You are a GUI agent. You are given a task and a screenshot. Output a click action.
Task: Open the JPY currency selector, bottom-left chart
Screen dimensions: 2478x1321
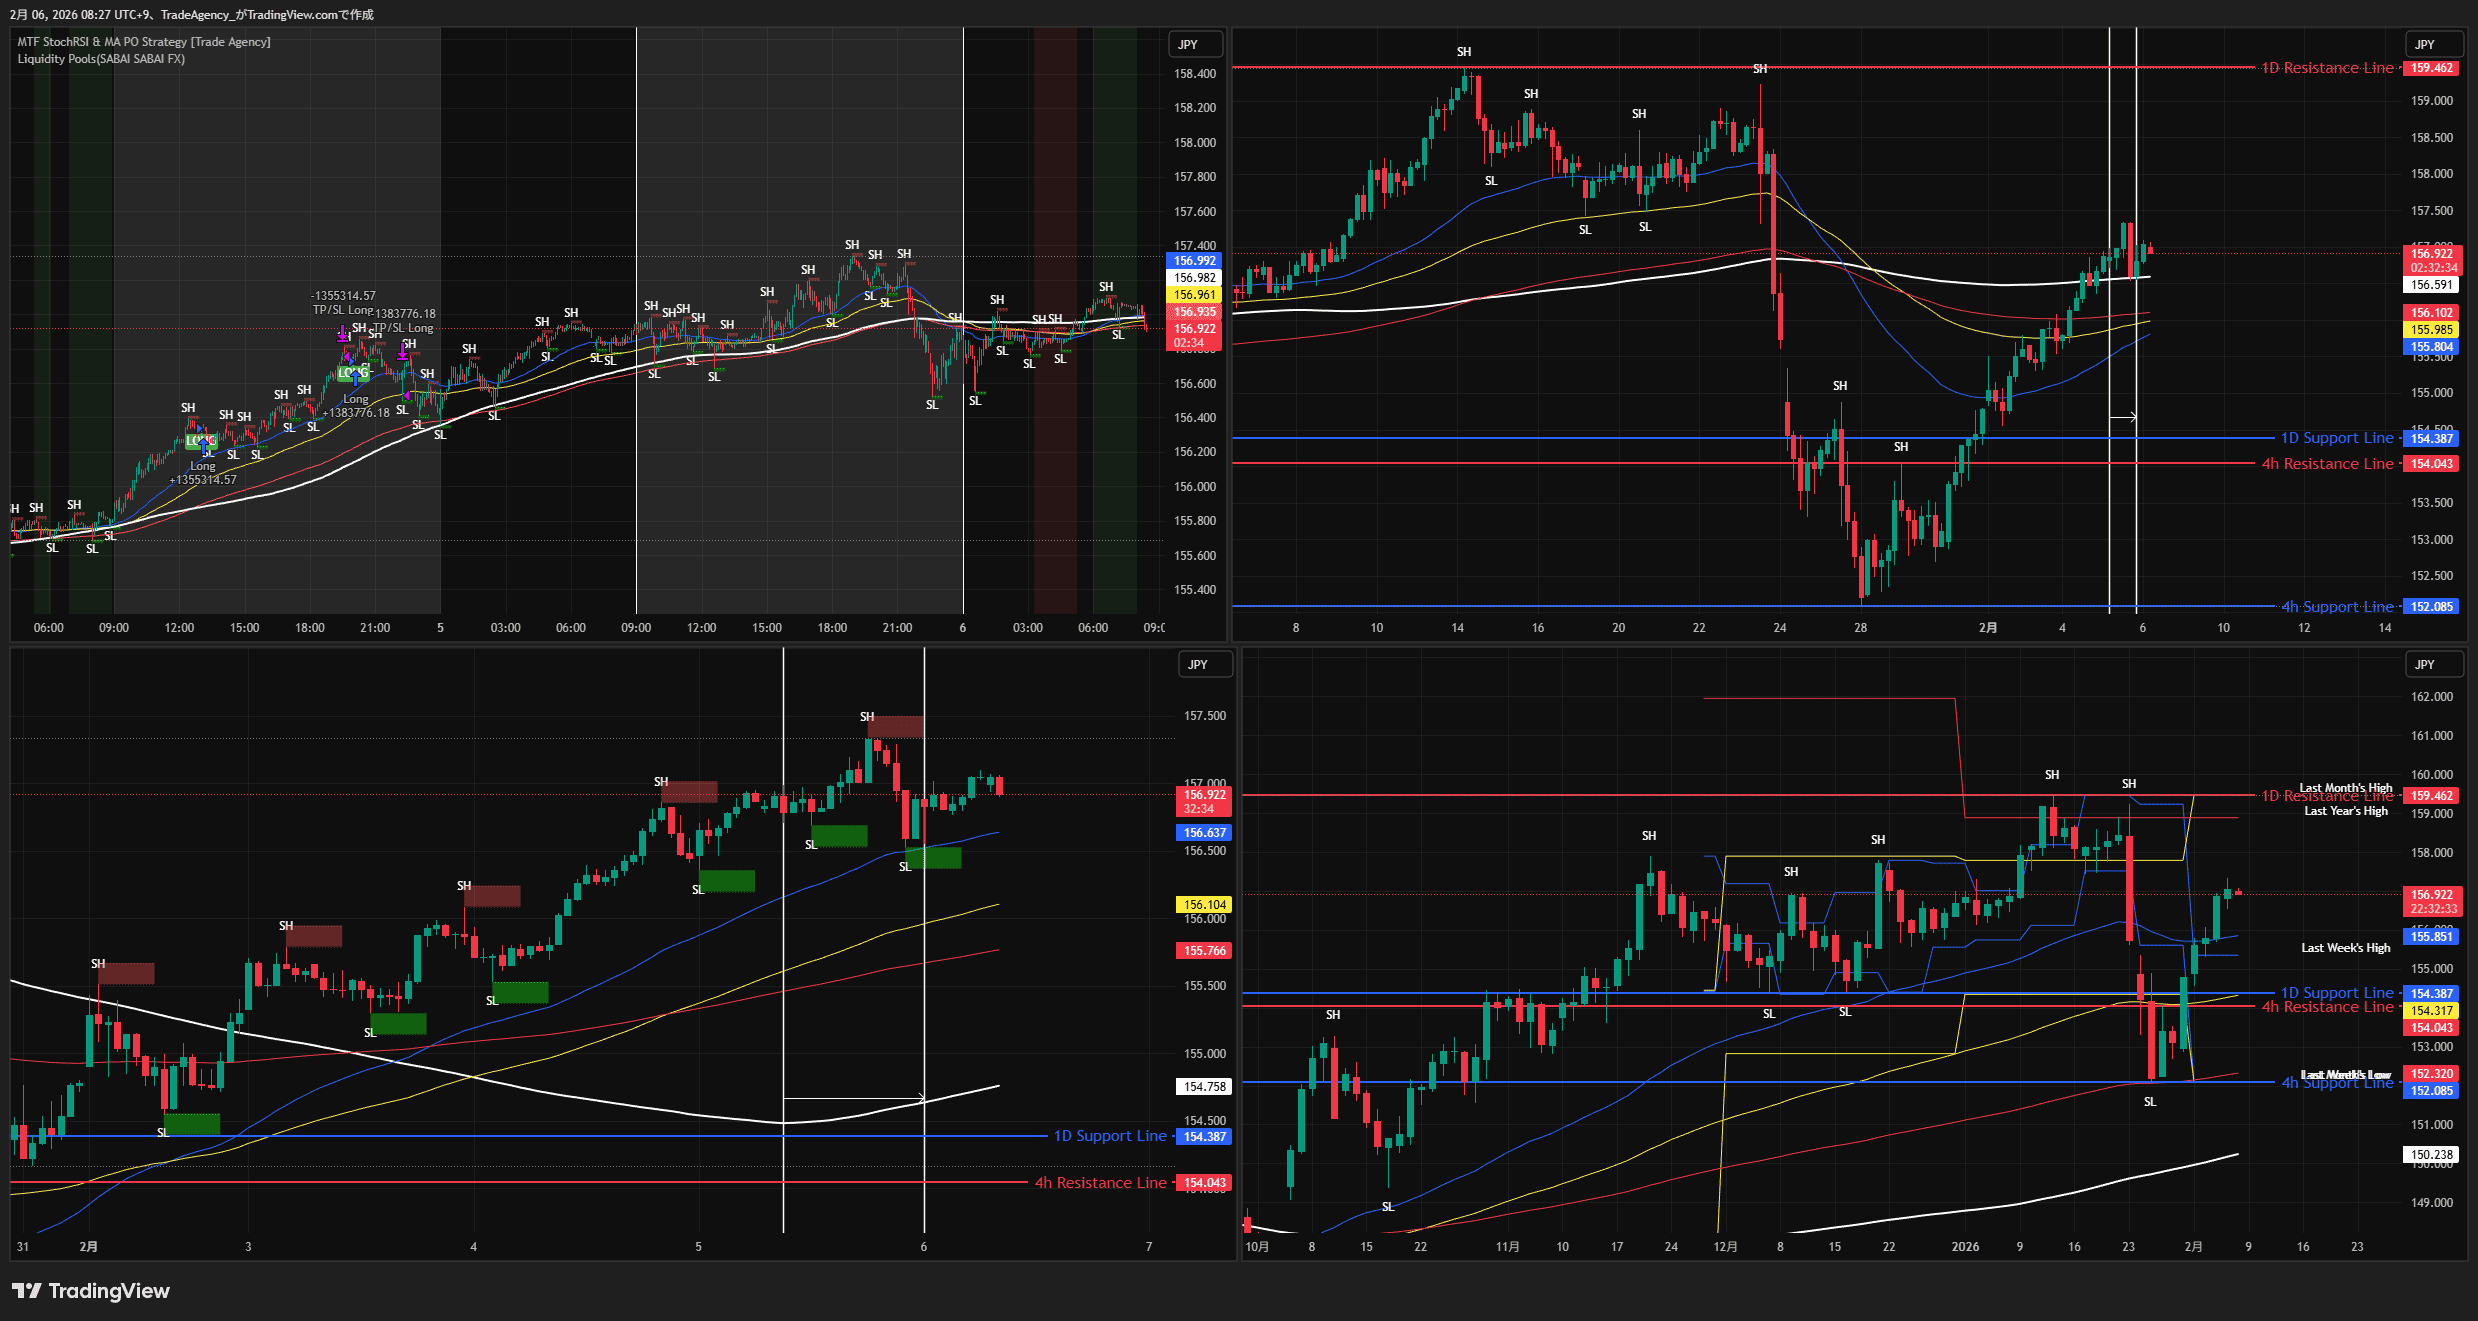click(x=1204, y=665)
